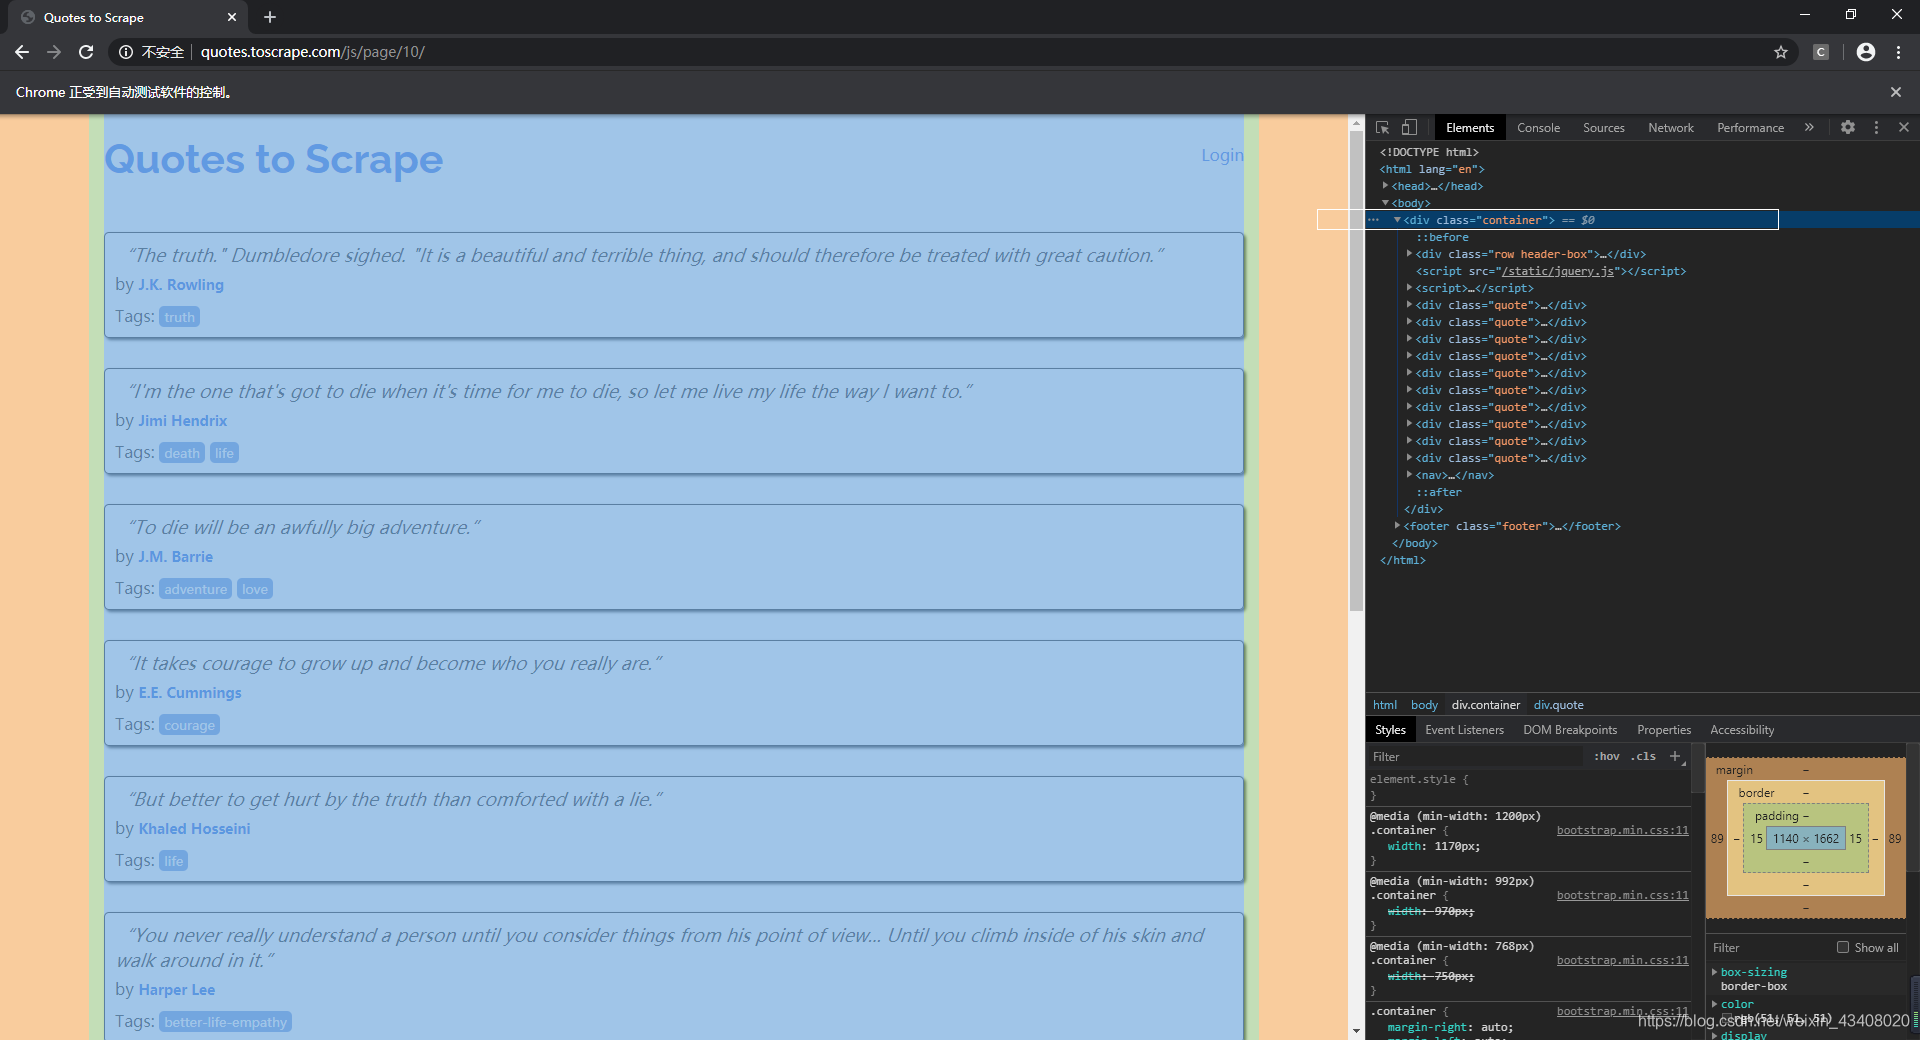Enable the Show all checkbox
The height and width of the screenshot is (1040, 1920).
1843,947
